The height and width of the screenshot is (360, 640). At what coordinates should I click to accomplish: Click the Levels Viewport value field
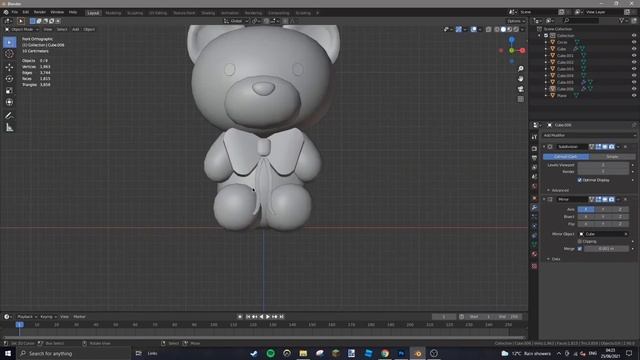(603, 165)
